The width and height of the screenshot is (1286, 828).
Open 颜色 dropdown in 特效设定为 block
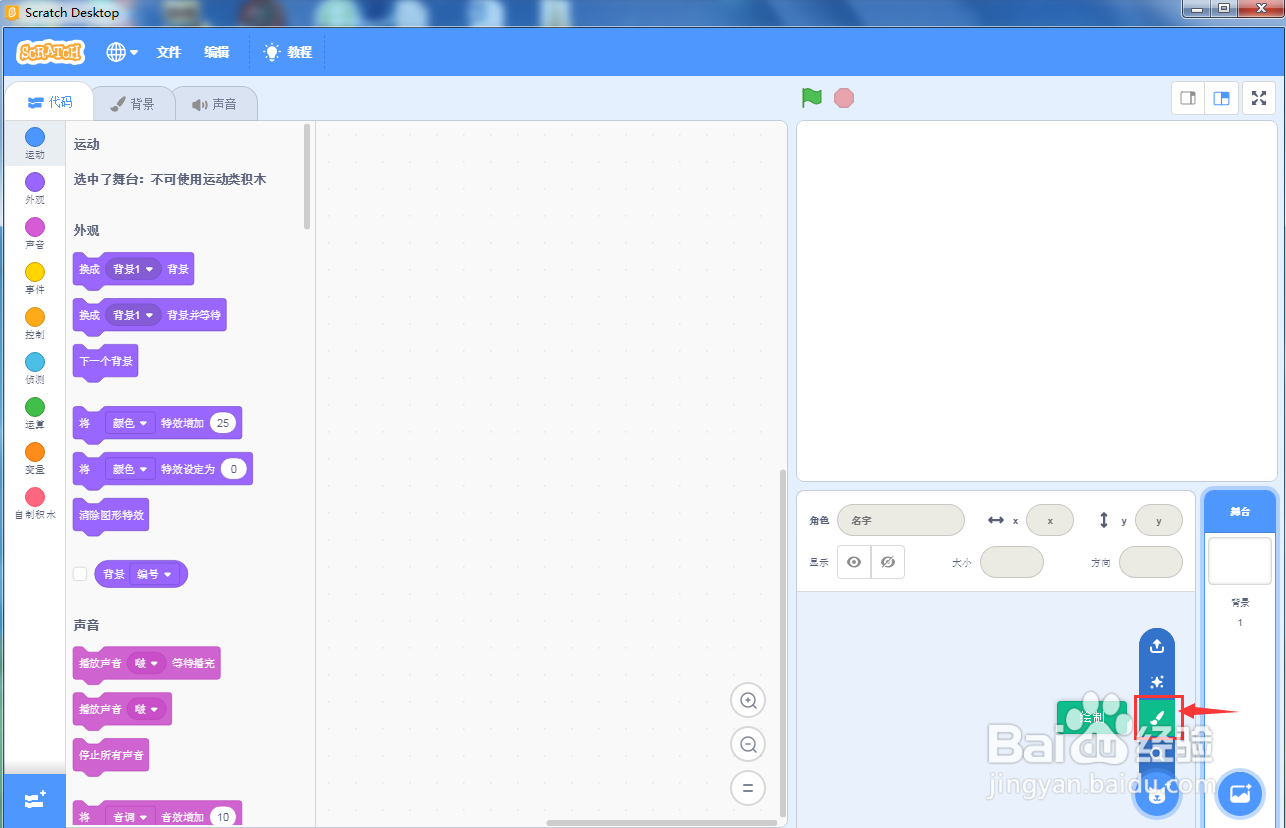130,469
